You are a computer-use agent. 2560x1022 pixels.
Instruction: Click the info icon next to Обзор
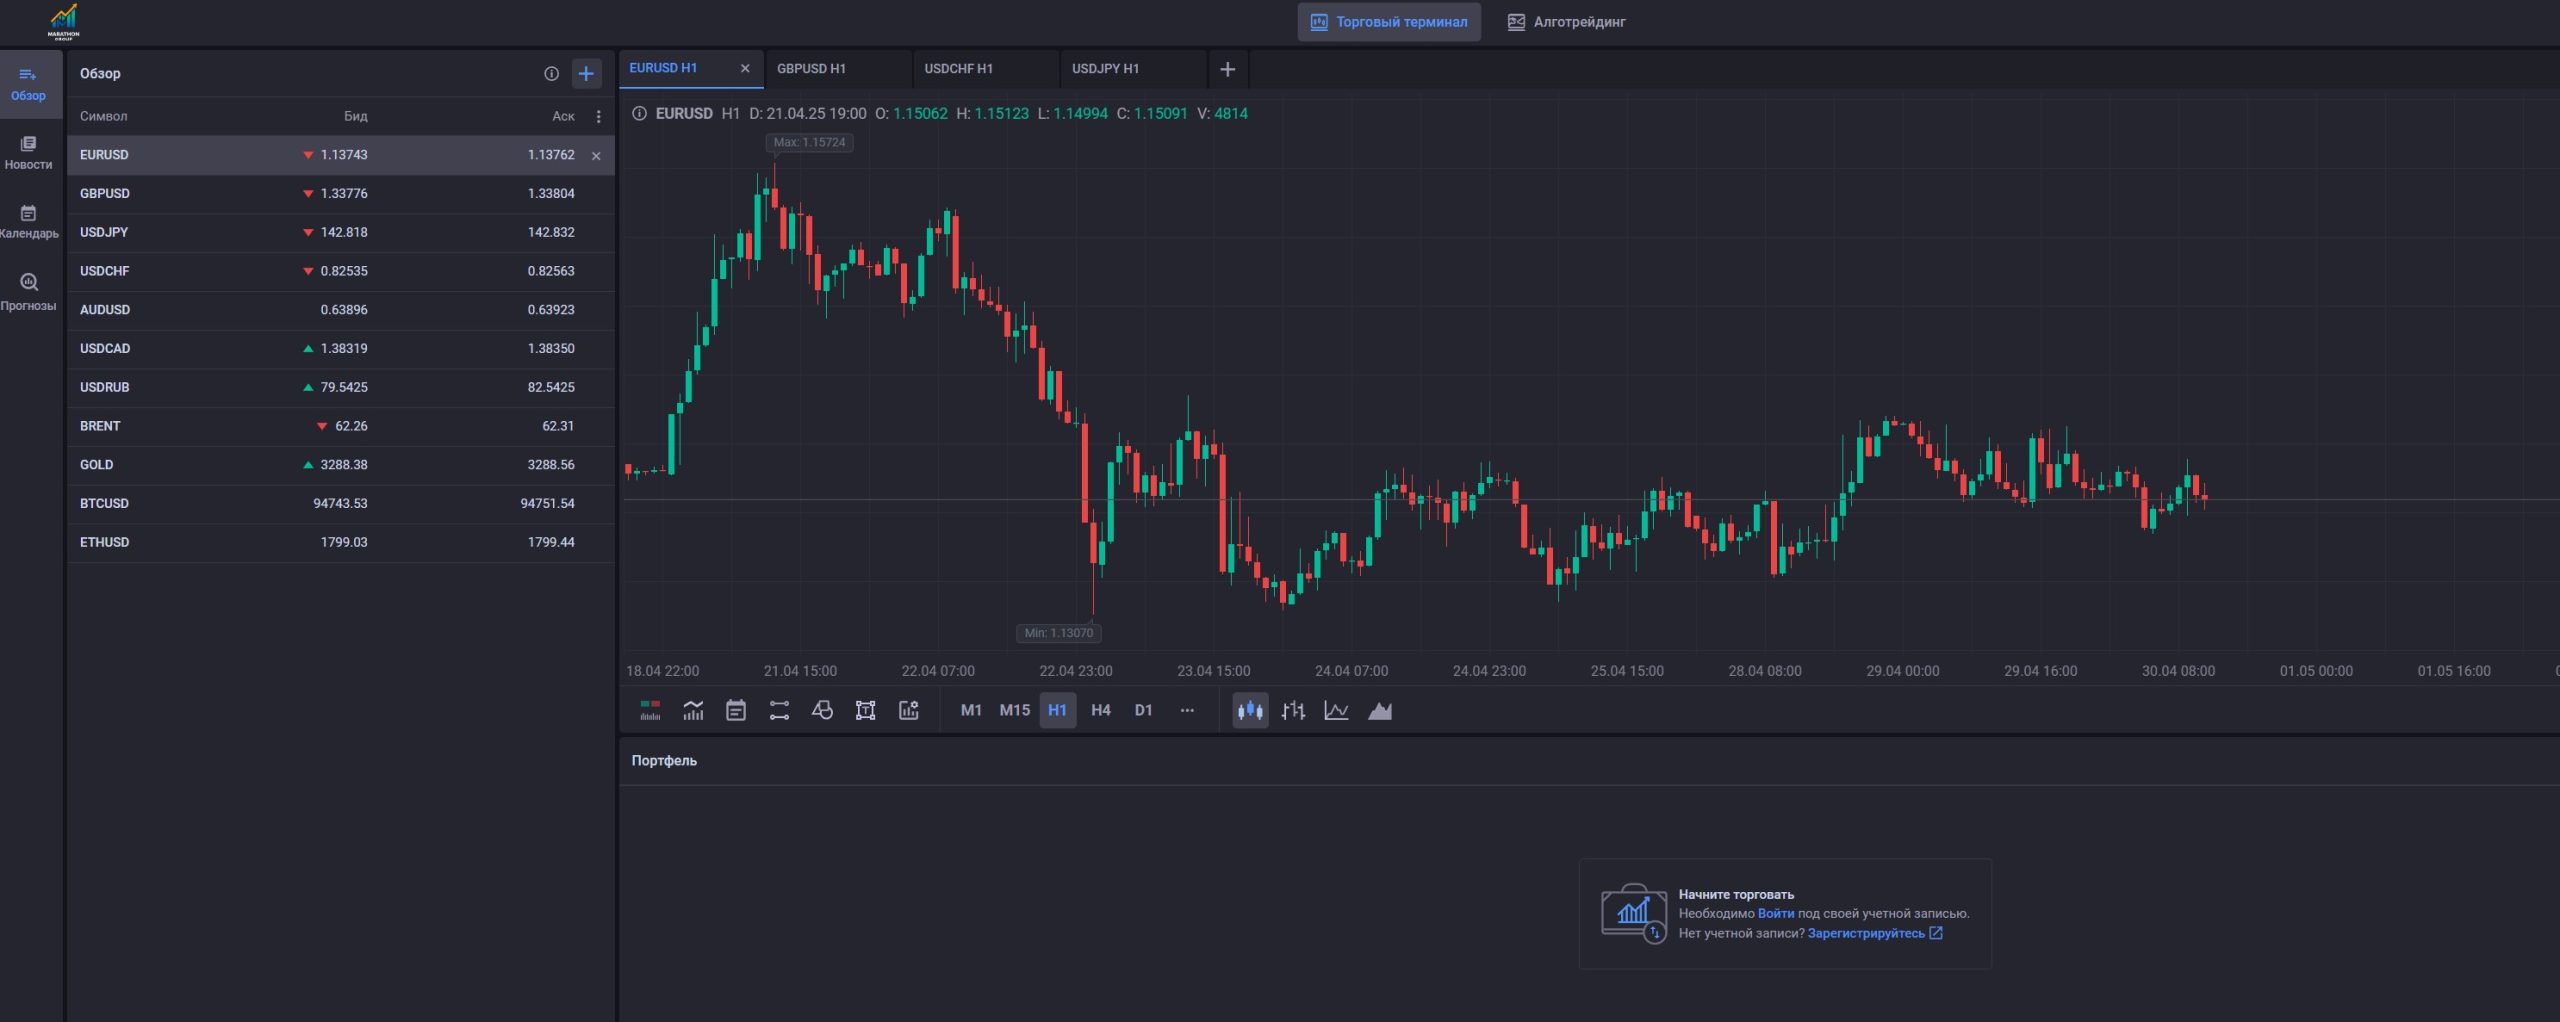pos(551,73)
